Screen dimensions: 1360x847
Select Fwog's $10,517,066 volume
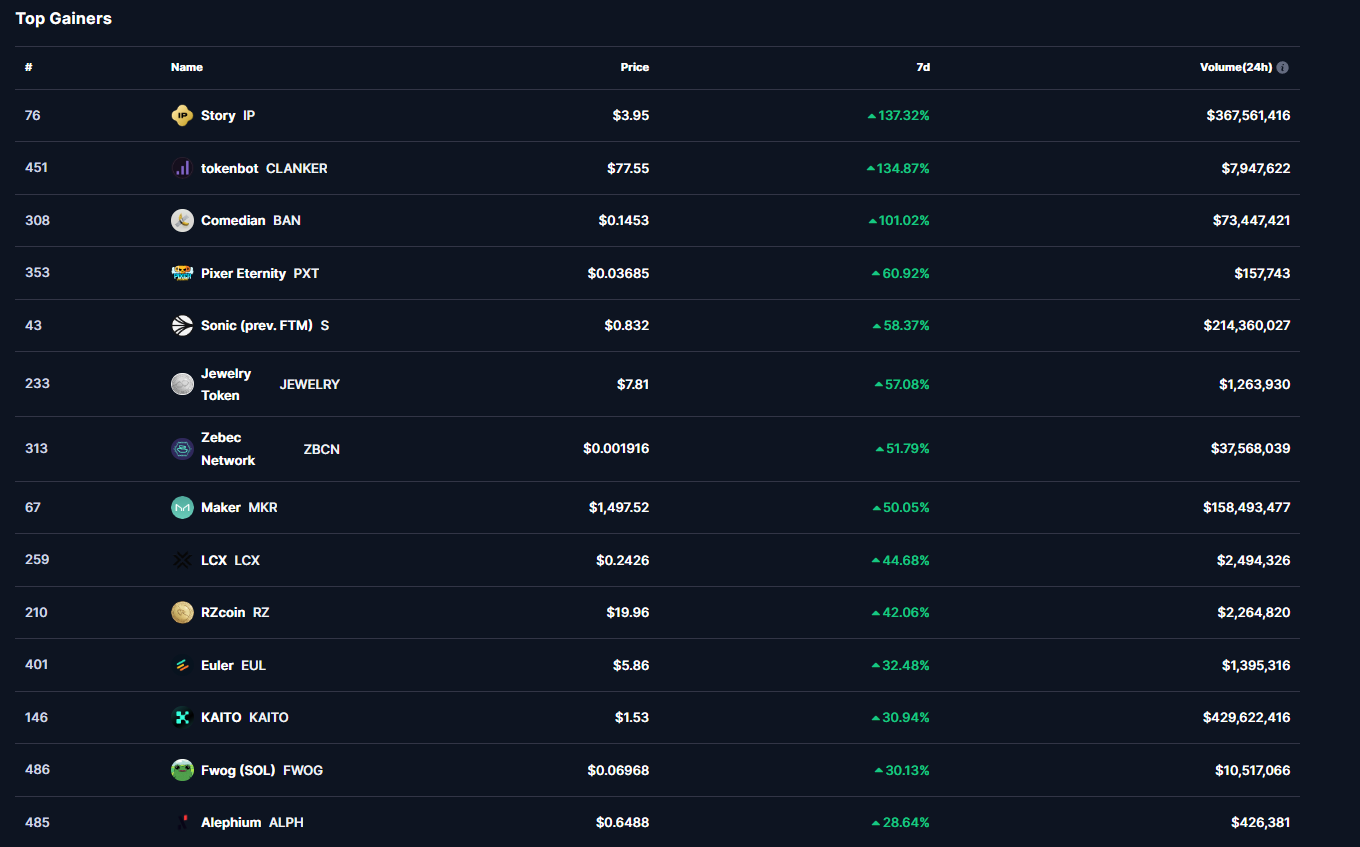tap(1252, 770)
